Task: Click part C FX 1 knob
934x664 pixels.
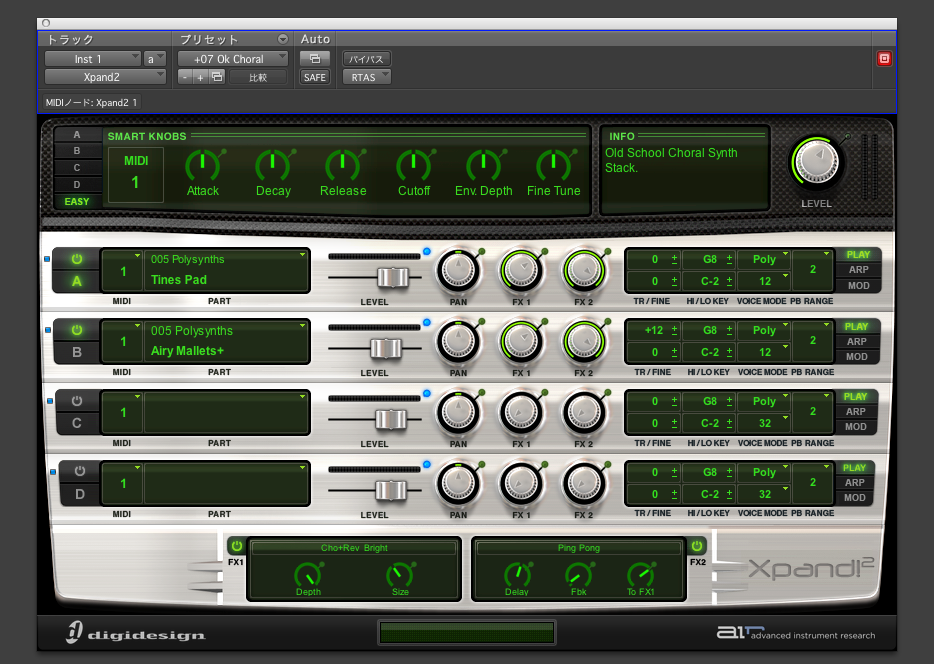Action: [521, 413]
